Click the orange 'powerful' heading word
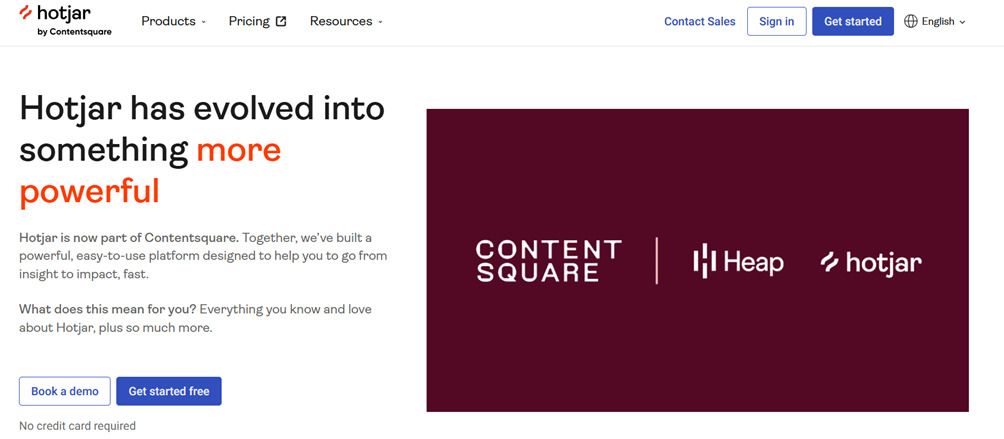 (x=89, y=193)
